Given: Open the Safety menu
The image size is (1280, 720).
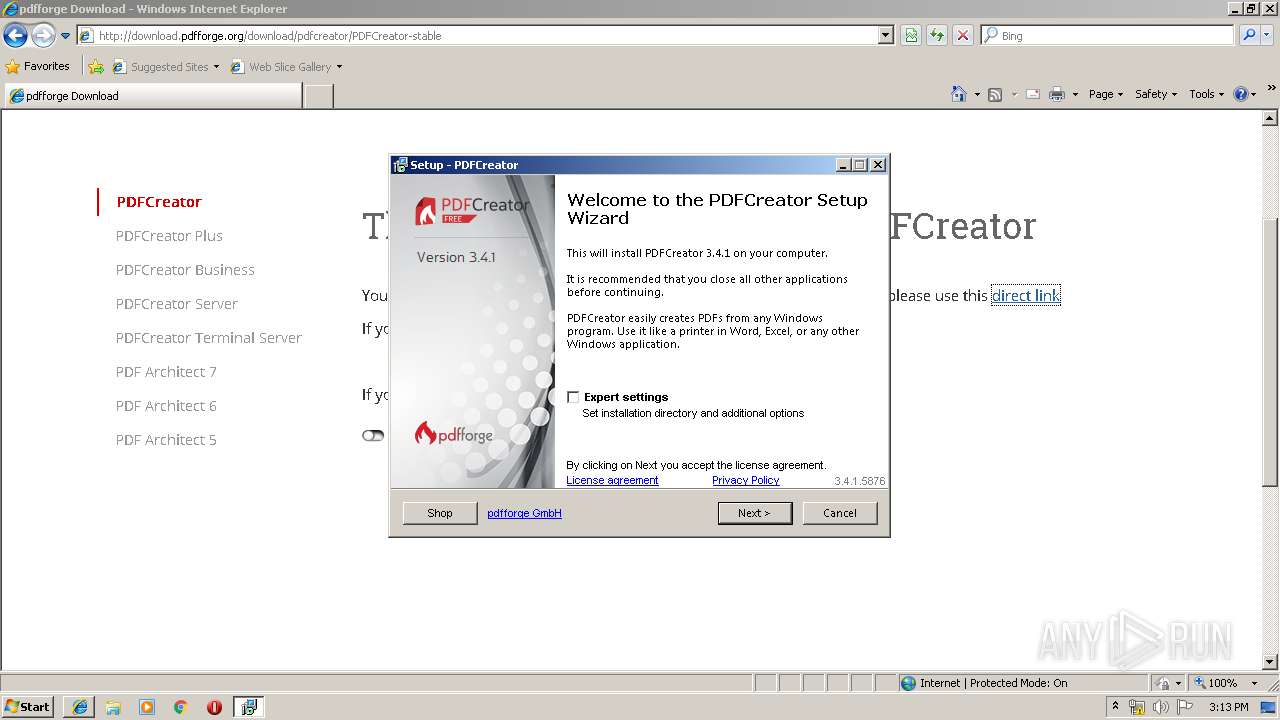Looking at the screenshot, I should tap(1156, 94).
